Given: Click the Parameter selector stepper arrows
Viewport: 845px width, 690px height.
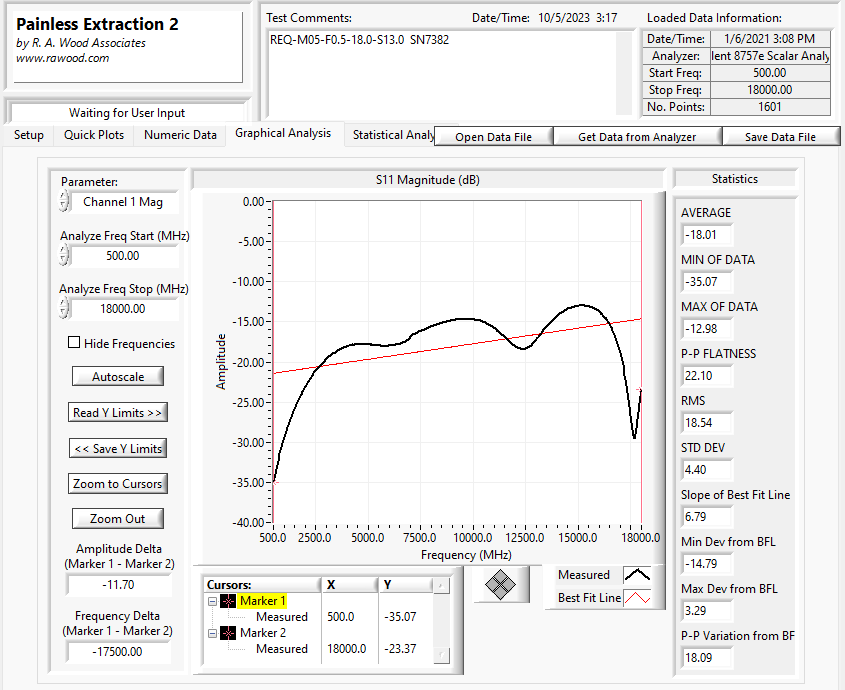Looking at the screenshot, I should click(64, 201).
